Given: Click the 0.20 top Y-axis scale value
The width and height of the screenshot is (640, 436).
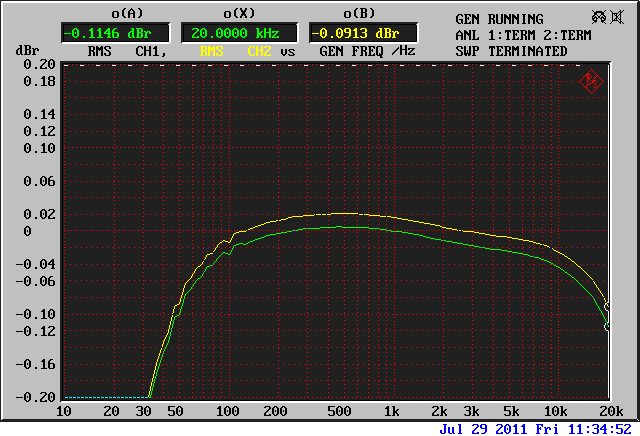Looking at the screenshot, I should click(41, 64).
